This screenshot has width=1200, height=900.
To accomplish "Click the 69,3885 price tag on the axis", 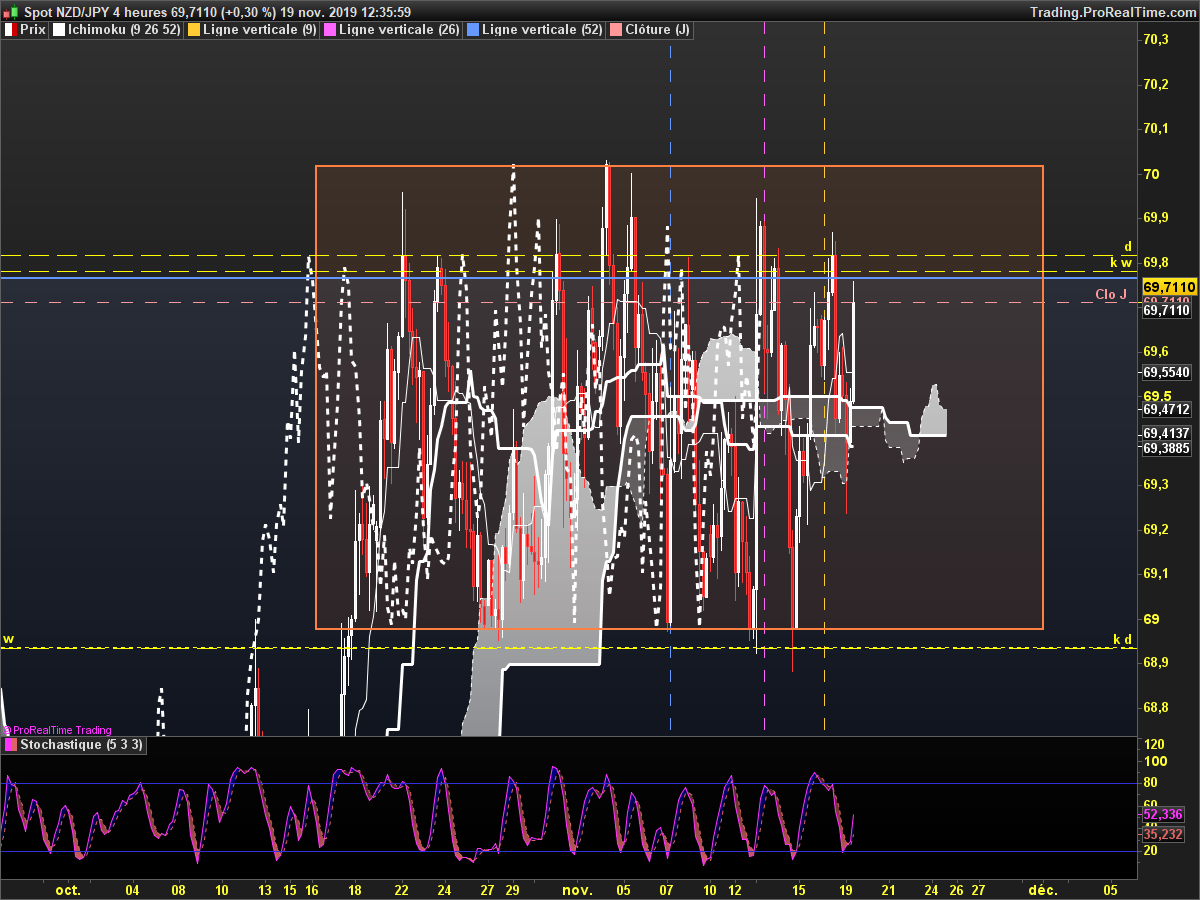I will (1167, 448).
